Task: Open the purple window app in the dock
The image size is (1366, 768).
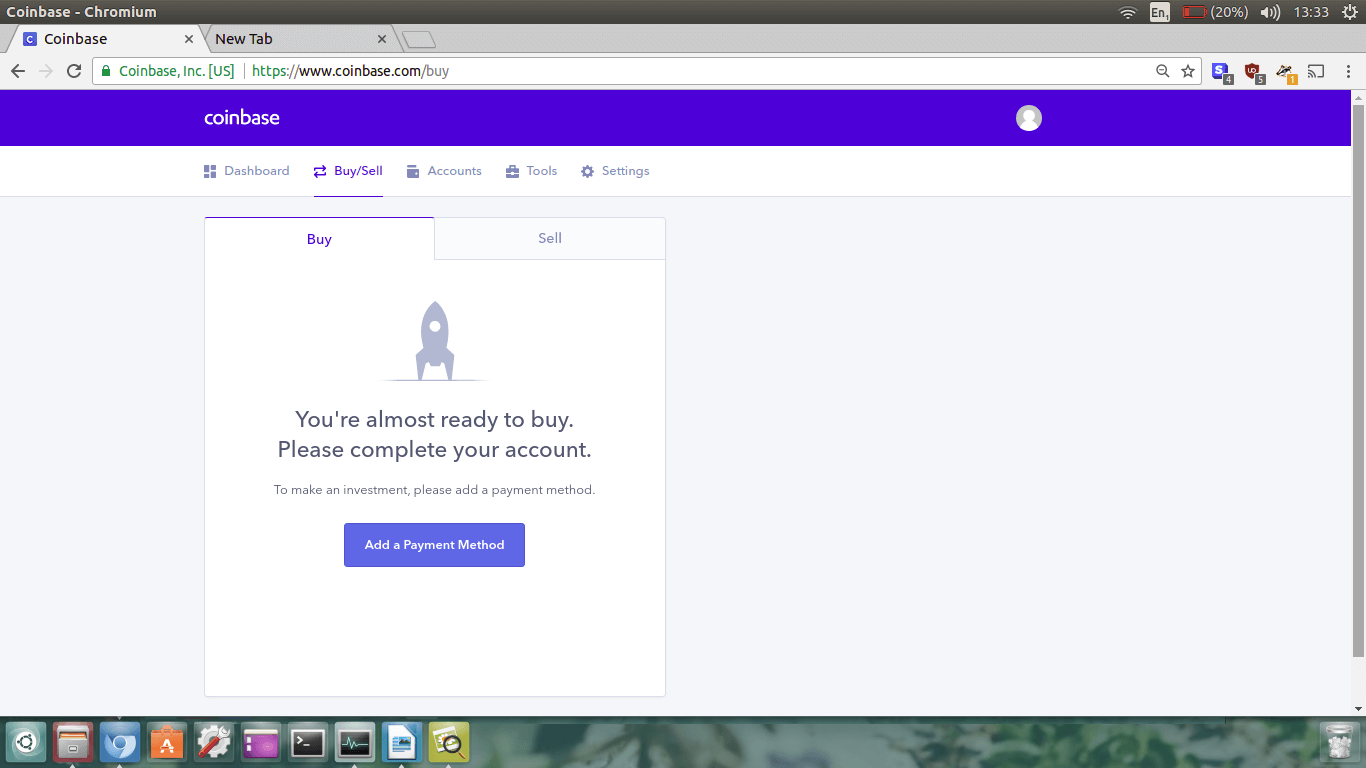Action: point(261,743)
